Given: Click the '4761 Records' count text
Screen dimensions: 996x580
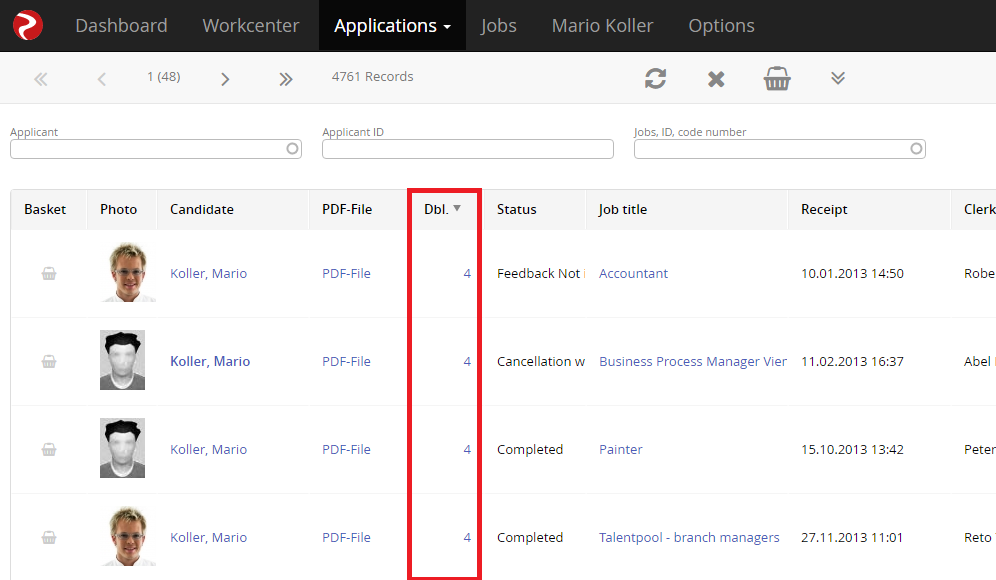Looking at the screenshot, I should (372, 76).
